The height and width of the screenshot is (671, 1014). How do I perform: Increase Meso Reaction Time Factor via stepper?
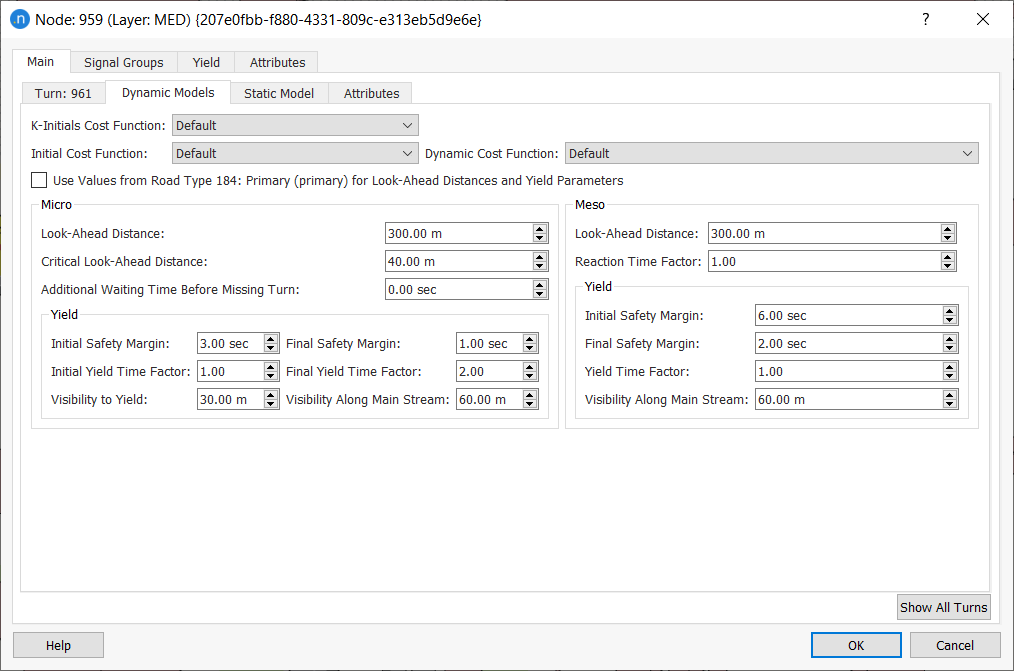coord(948,257)
